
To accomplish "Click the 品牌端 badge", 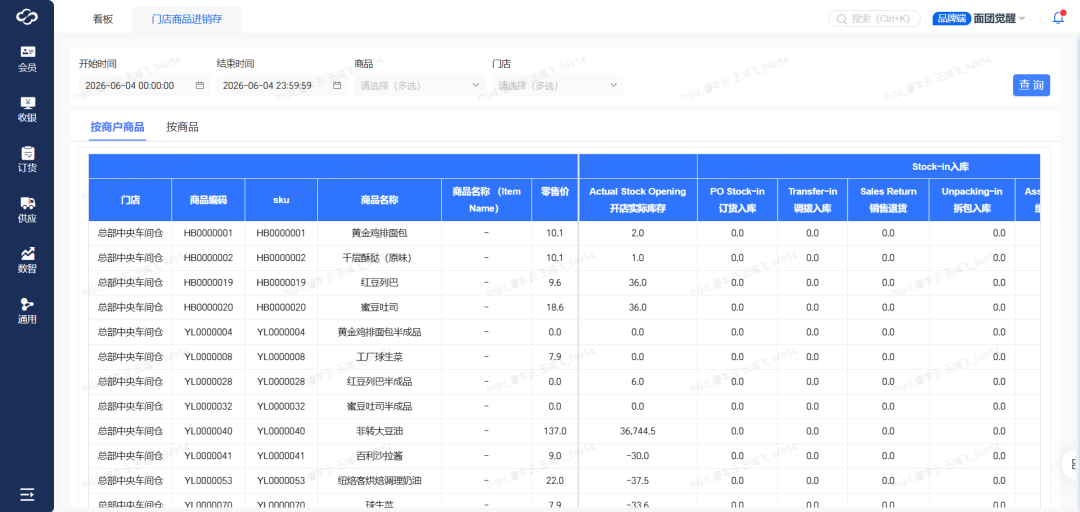I will pyautogui.click(x=951, y=19).
